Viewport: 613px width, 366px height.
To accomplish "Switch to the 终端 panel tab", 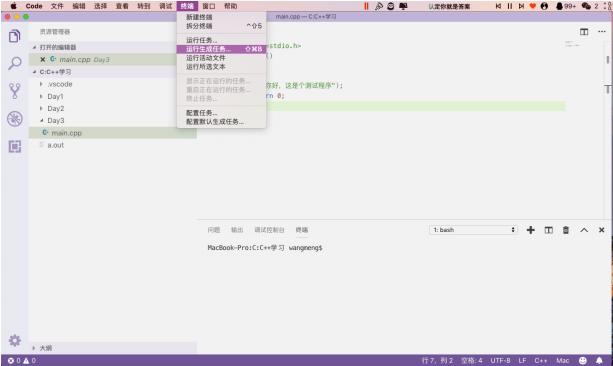I will click(302, 230).
